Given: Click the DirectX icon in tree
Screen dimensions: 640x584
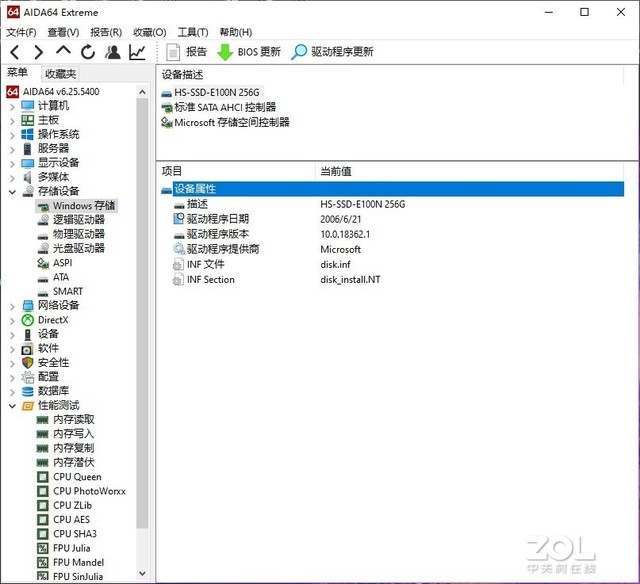Looking at the screenshot, I should pyautogui.click(x=27, y=320).
